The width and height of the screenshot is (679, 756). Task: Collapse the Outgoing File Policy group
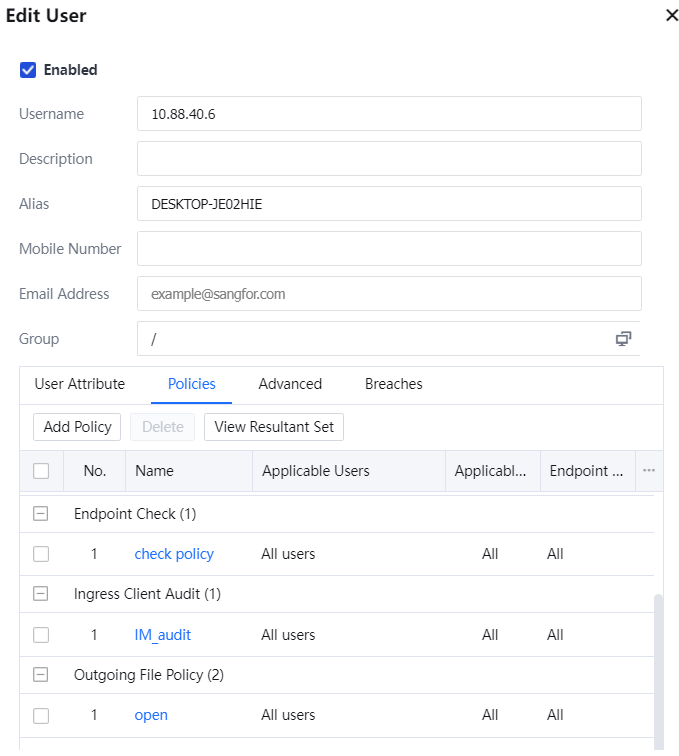(x=41, y=675)
